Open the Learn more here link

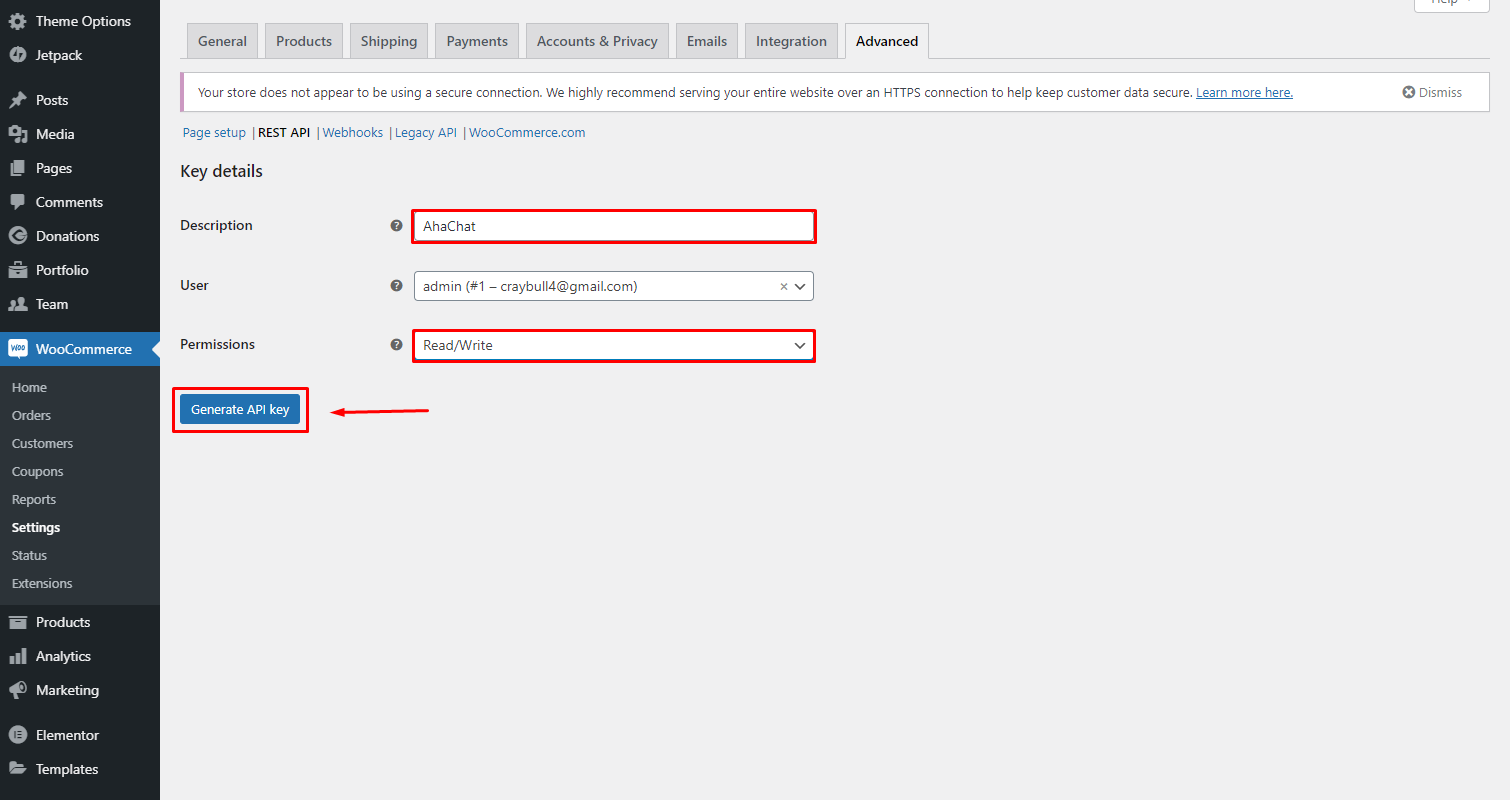(x=1244, y=92)
